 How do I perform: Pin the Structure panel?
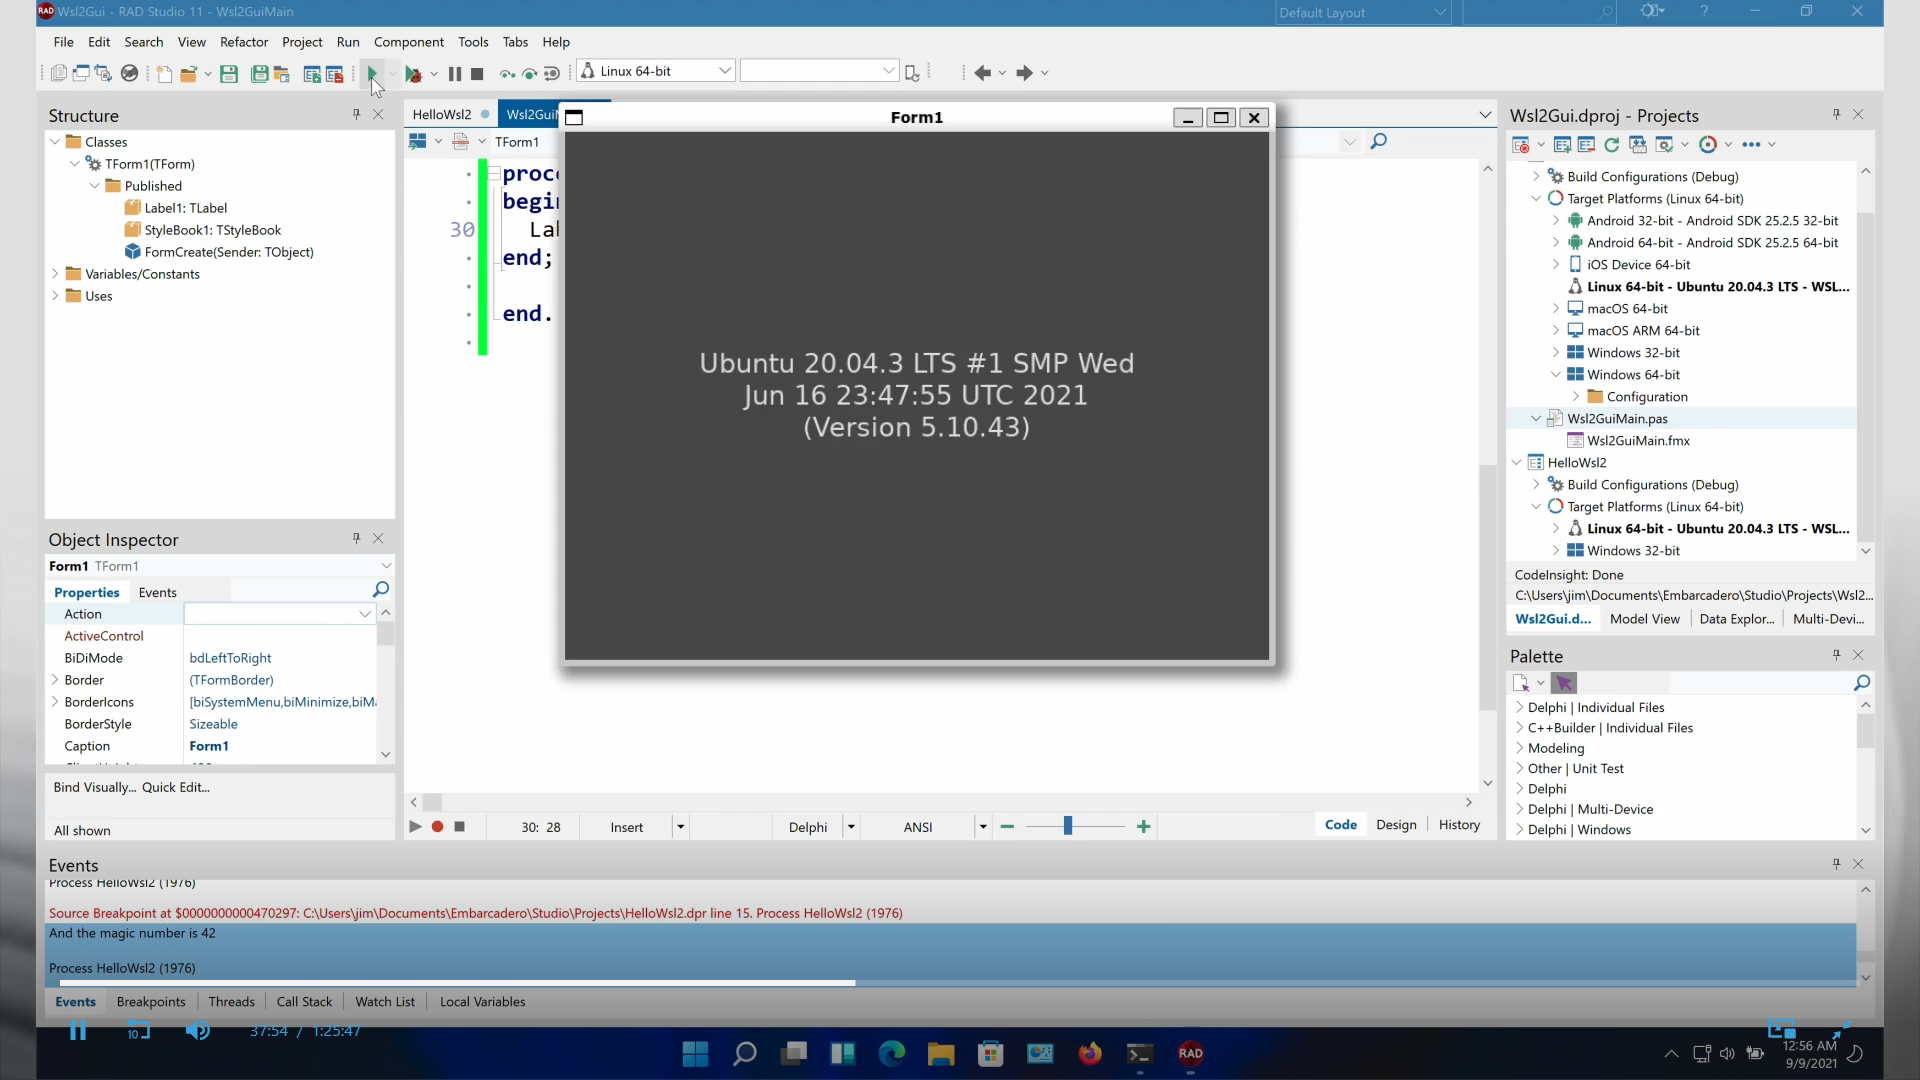click(x=356, y=115)
